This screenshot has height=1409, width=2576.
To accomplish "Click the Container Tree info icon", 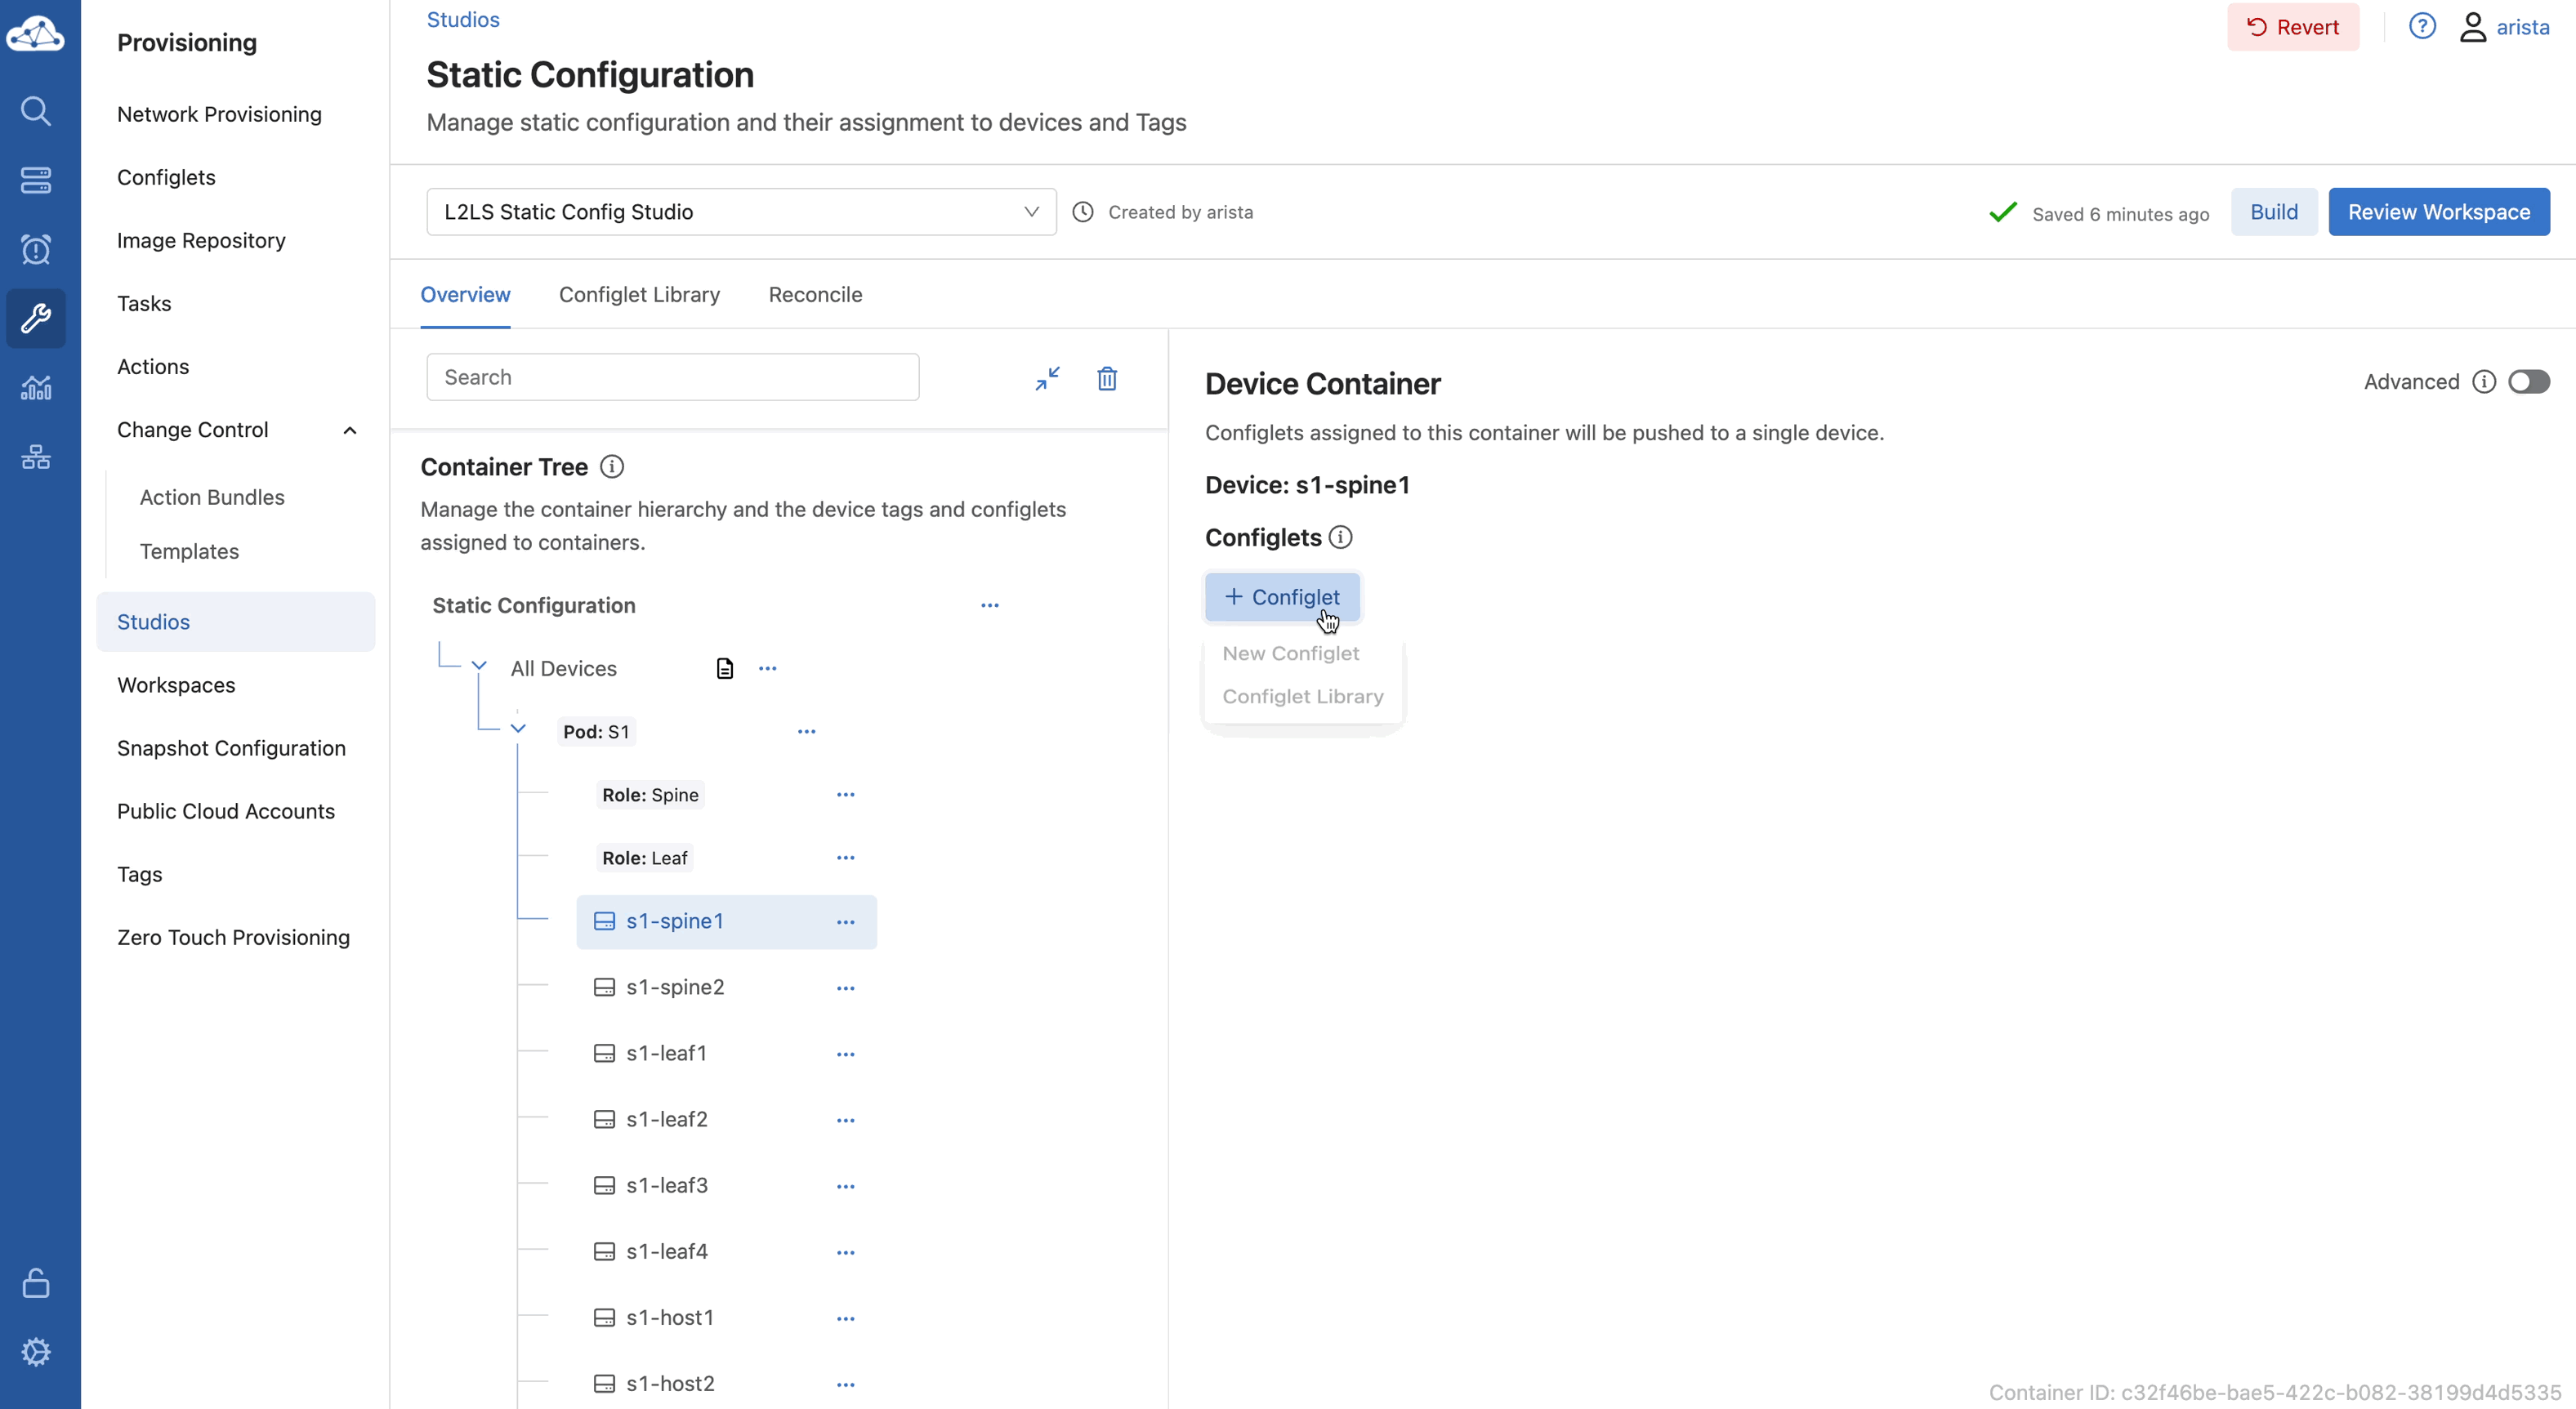I will point(611,467).
